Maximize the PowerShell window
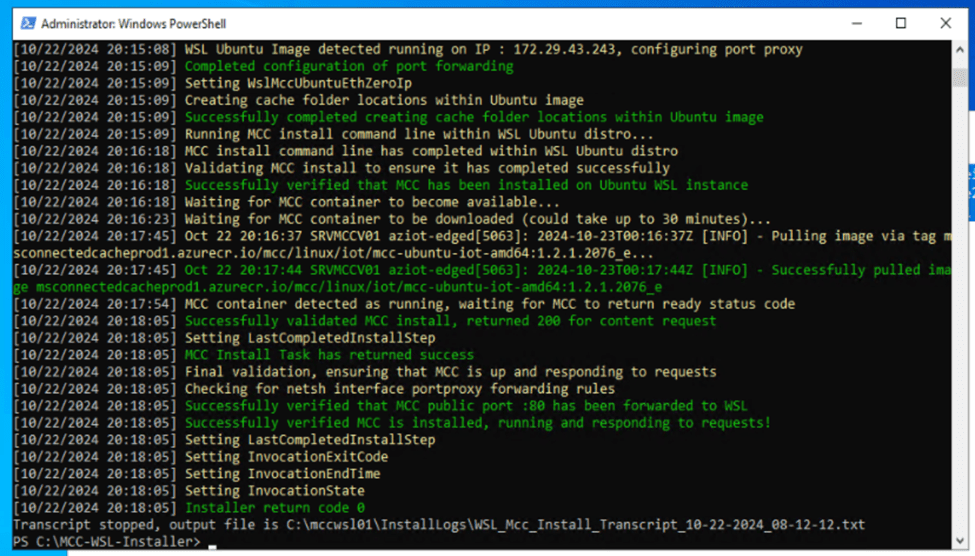Image resolution: width=975 pixels, height=556 pixels. (901, 23)
